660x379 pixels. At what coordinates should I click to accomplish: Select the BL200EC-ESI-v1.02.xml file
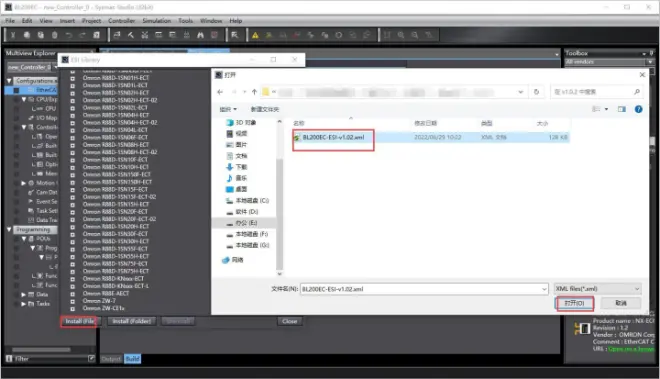(431, 137)
